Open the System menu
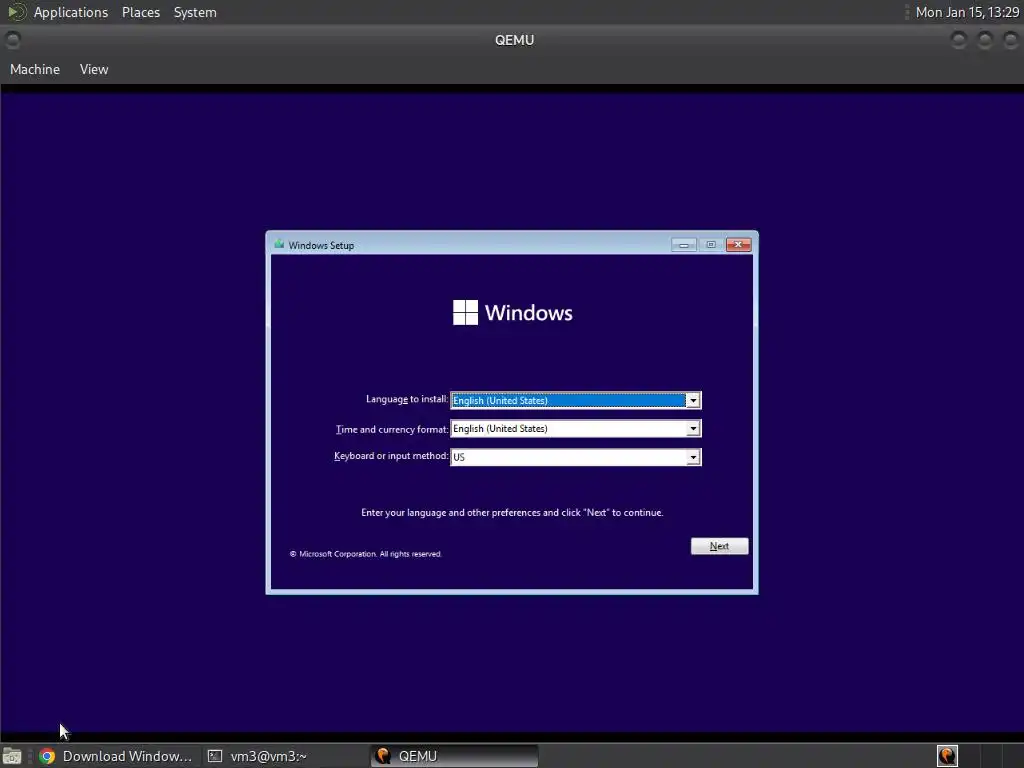 point(195,12)
